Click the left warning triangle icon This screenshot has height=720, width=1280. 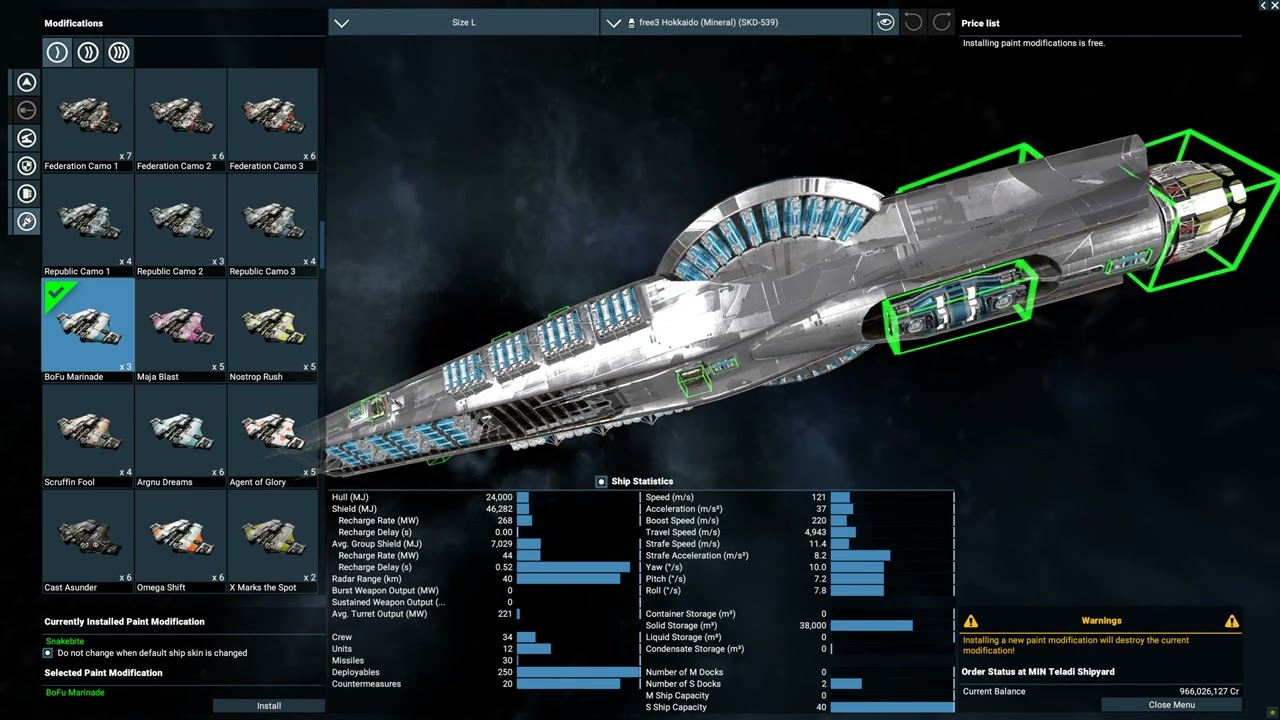pos(971,621)
